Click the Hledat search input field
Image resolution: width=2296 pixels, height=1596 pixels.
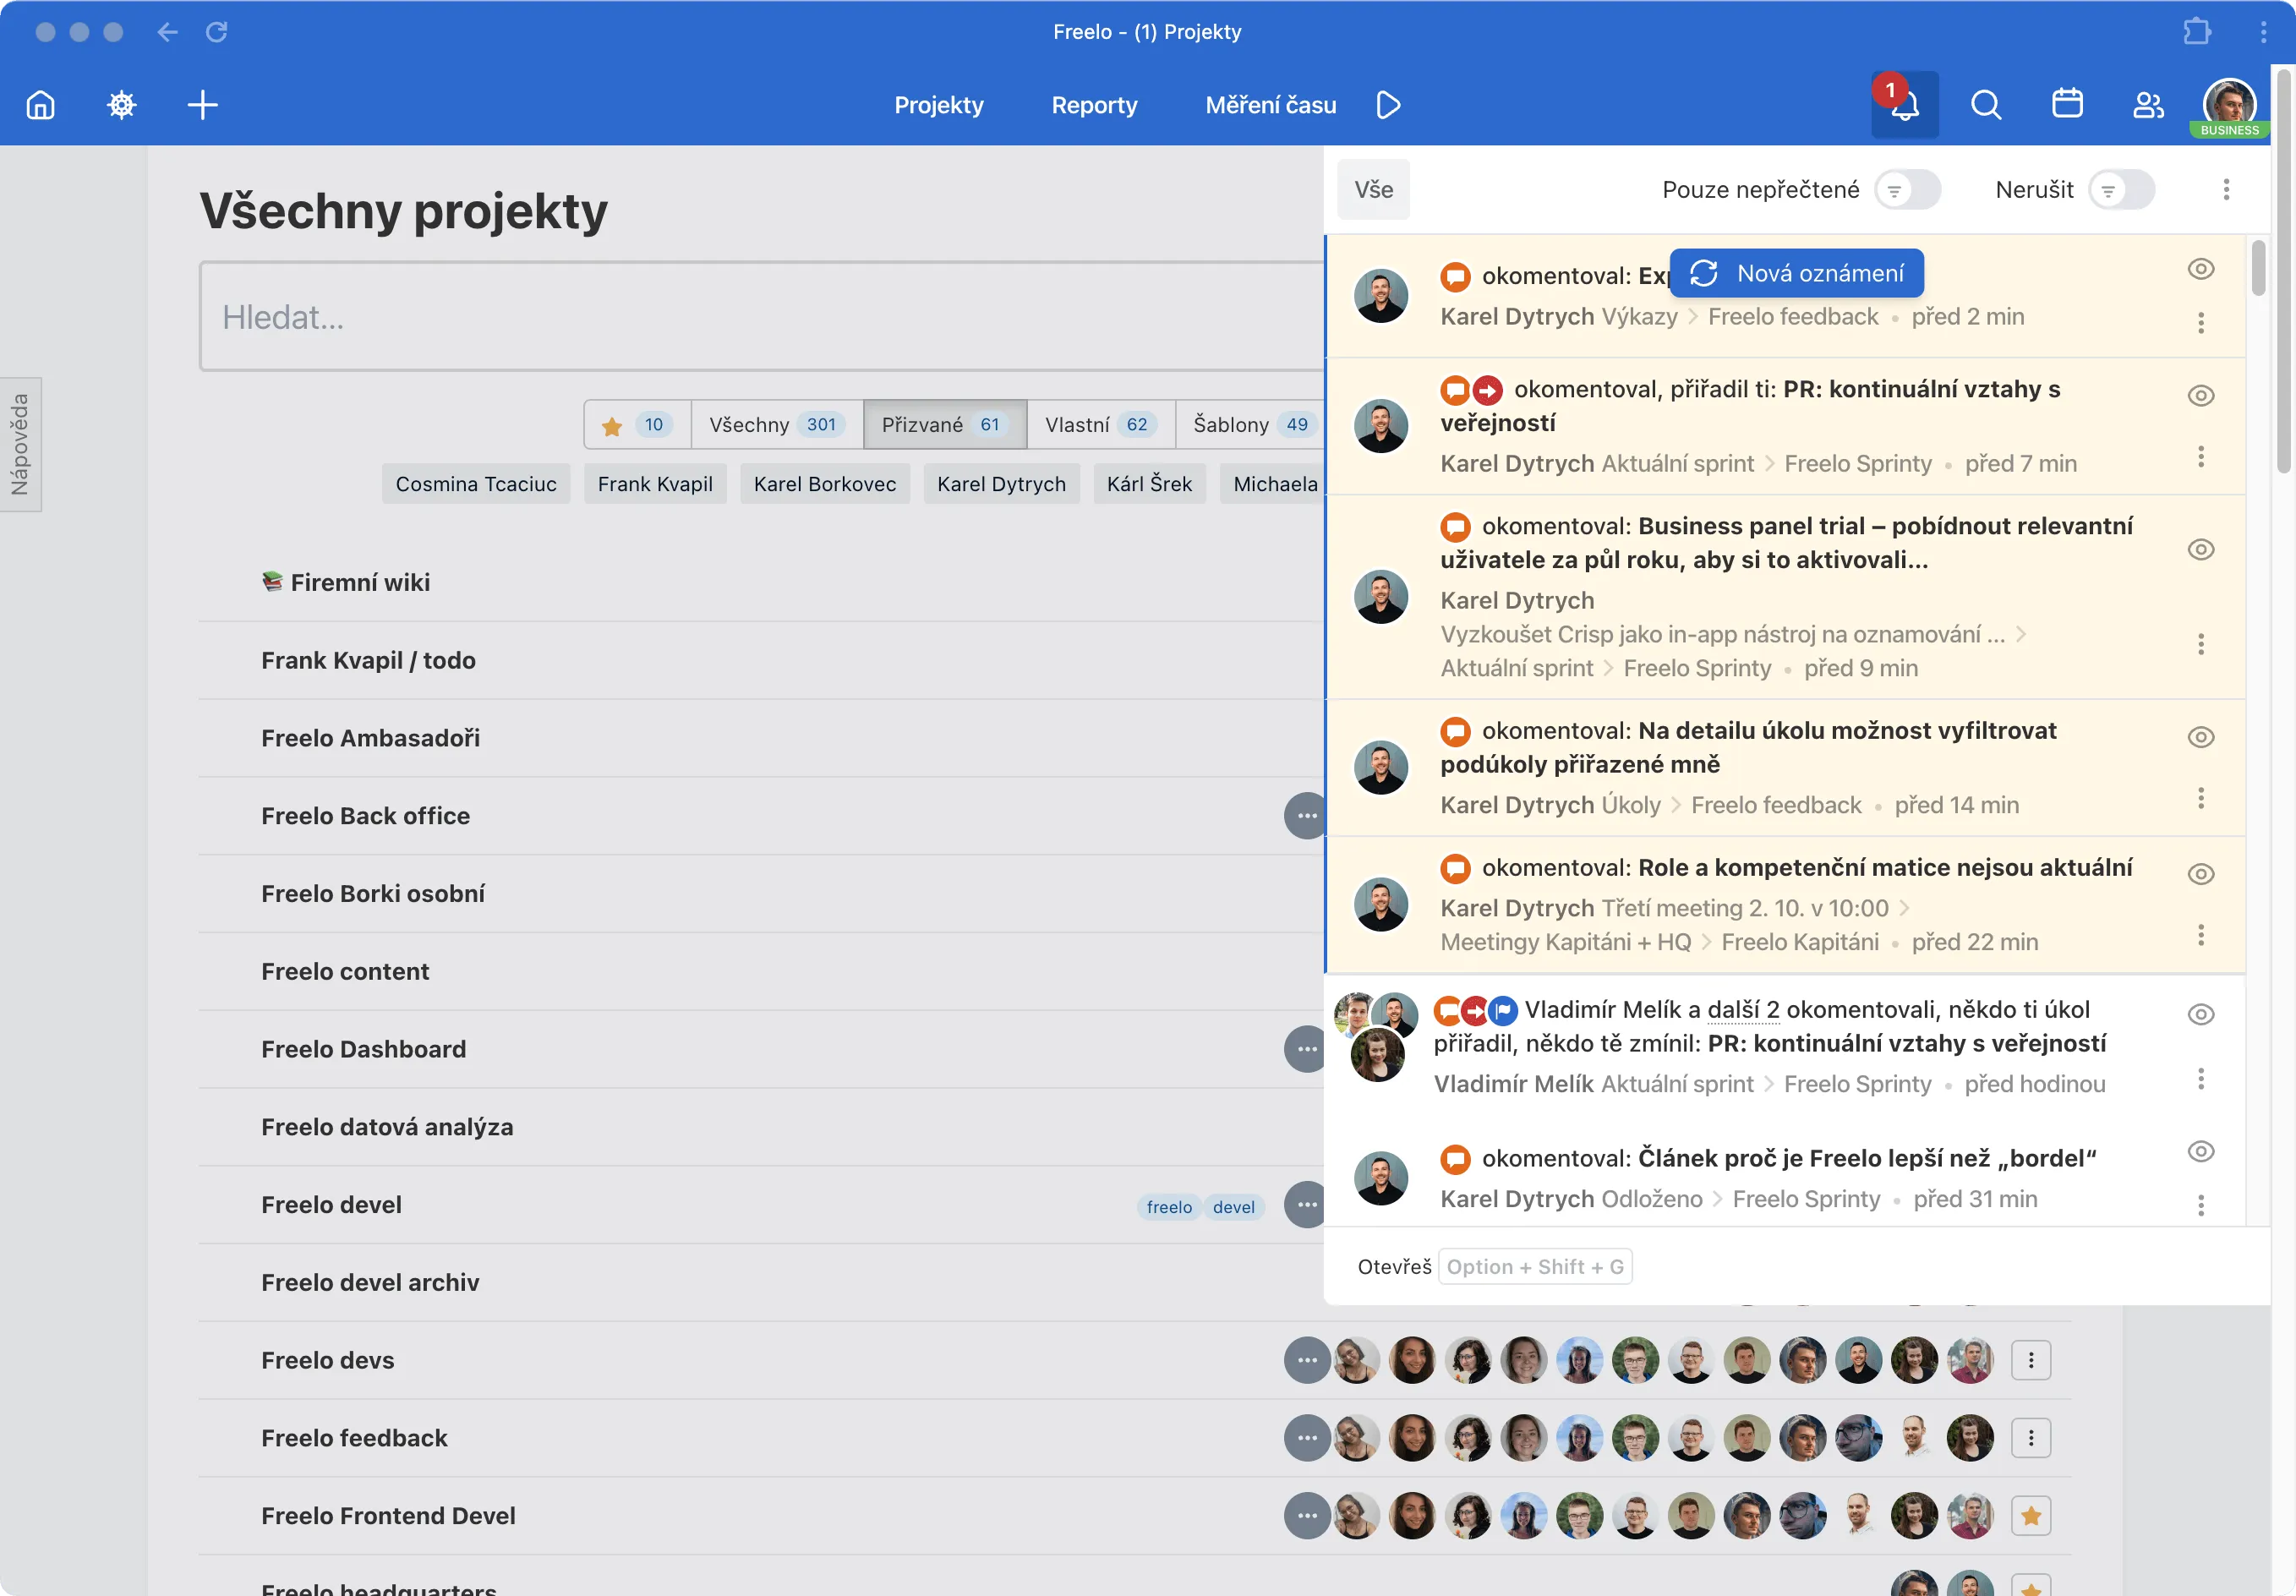point(761,317)
